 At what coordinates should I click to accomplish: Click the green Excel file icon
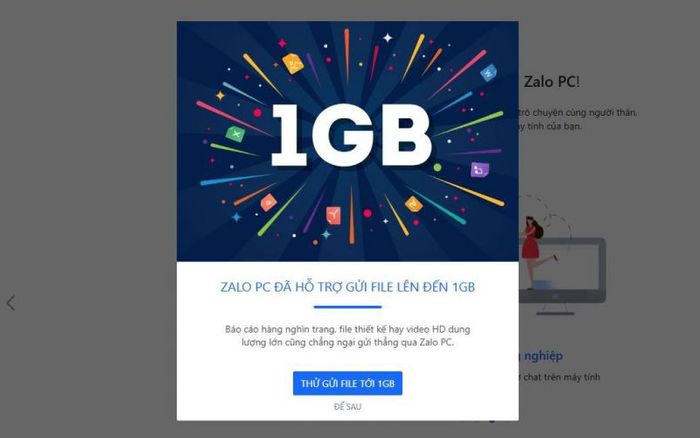[235, 133]
